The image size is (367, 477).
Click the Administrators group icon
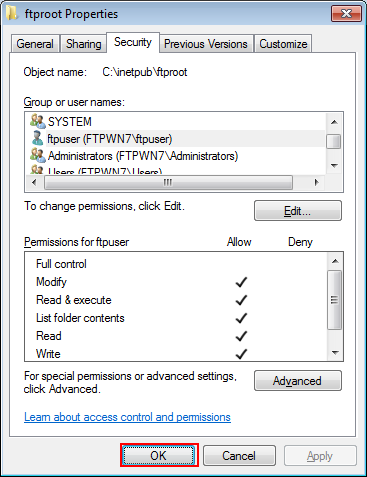pos(37,155)
